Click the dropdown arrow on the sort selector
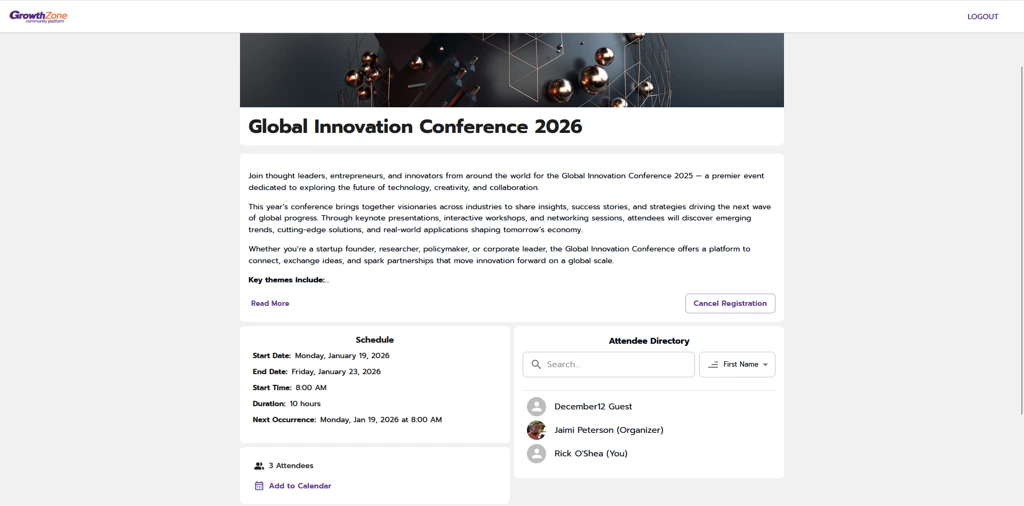The image size is (1024, 506). tap(766, 365)
